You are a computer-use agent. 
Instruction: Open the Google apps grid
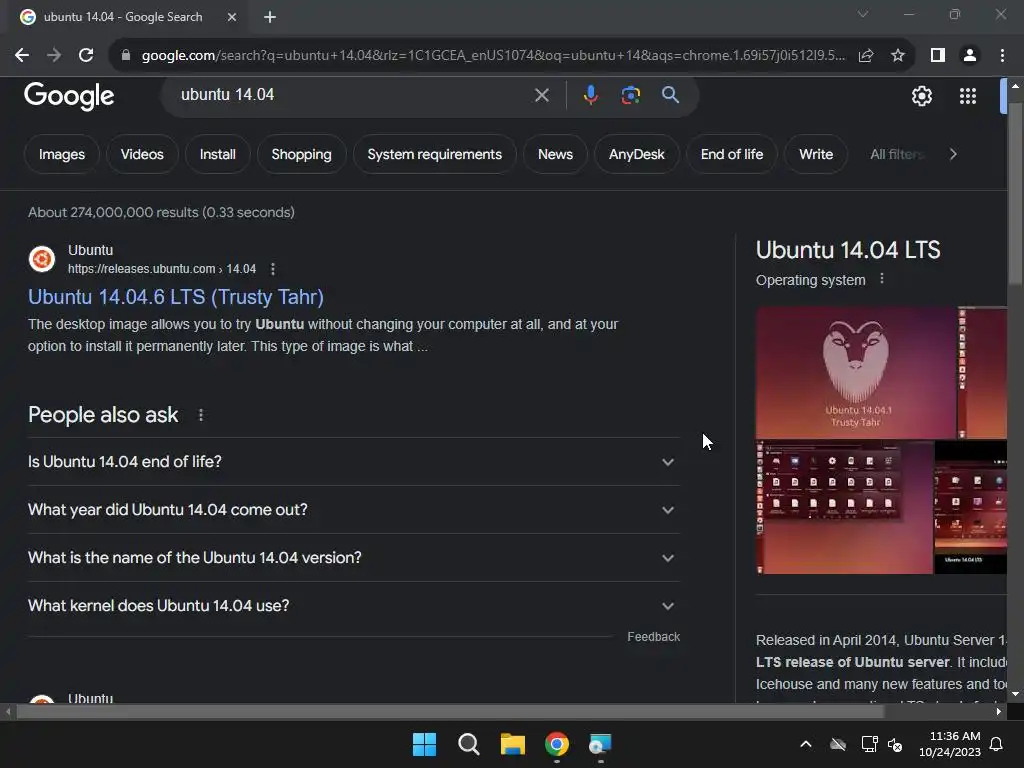[x=968, y=96]
